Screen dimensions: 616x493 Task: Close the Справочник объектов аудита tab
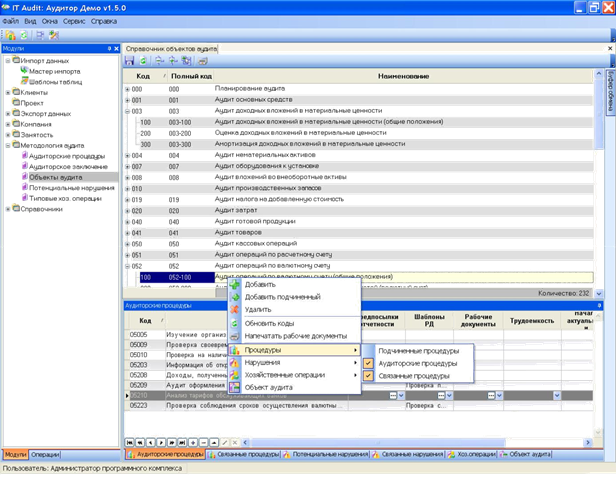pos(610,48)
